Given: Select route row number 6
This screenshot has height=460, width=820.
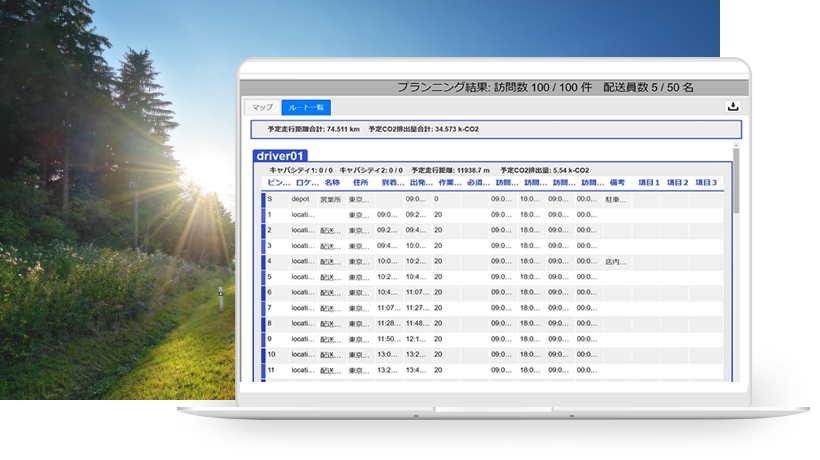Looking at the screenshot, I should (x=493, y=293).
